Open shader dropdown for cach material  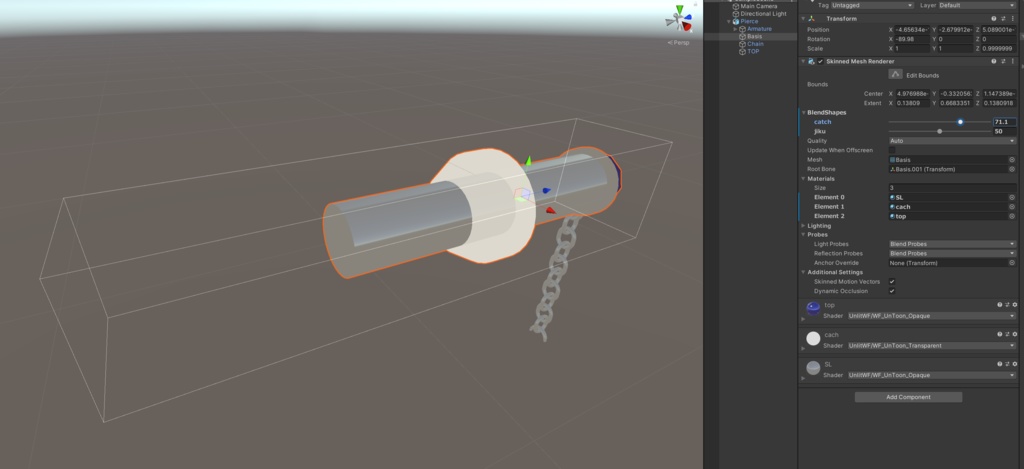[x=931, y=346]
